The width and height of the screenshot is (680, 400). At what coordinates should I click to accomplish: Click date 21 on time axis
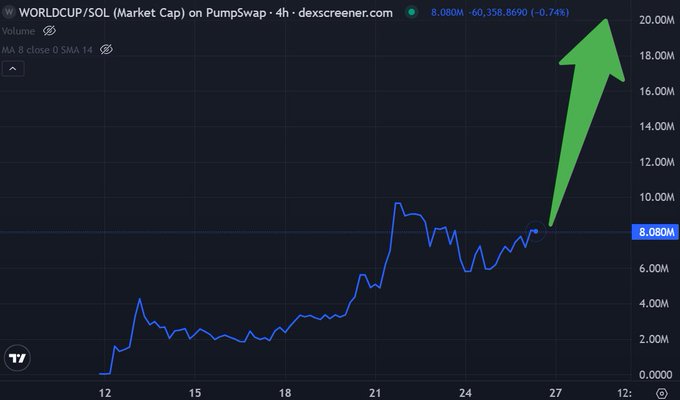[375, 393]
